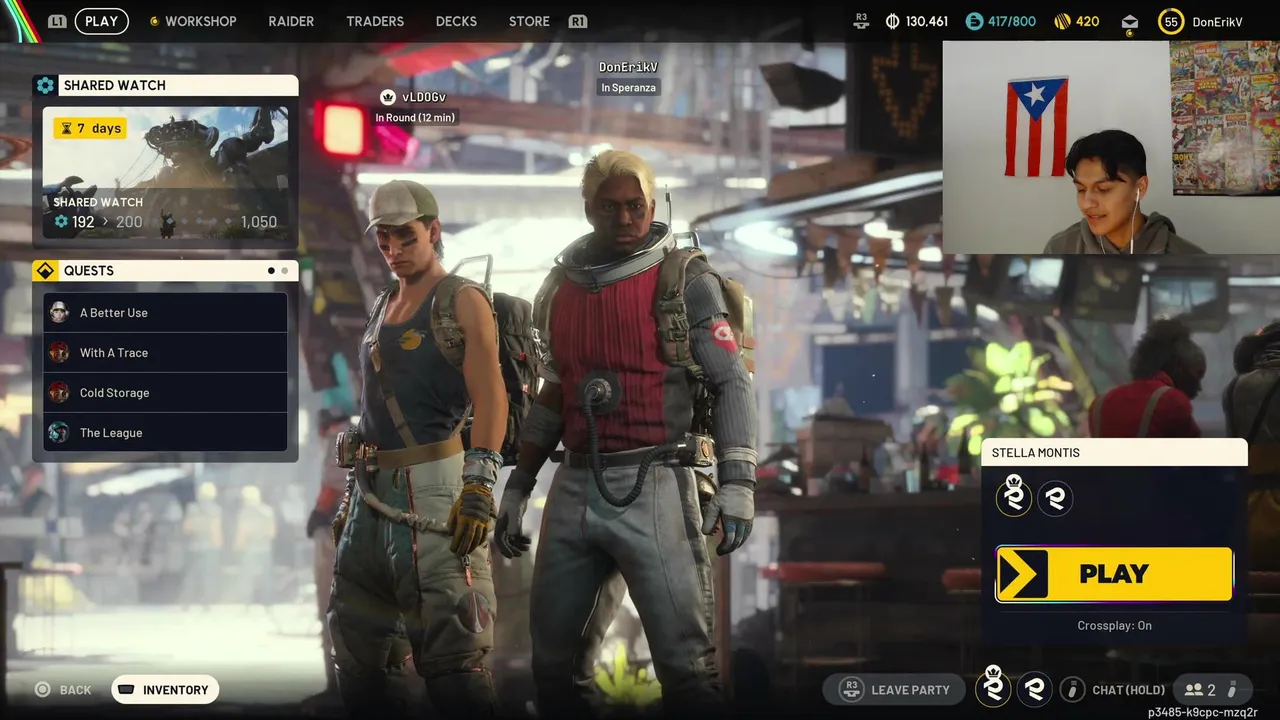Click the 1,050 Shared Watch reward value
Image resolution: width=1280 pixels, height=720 pixels.
(259, 222)
